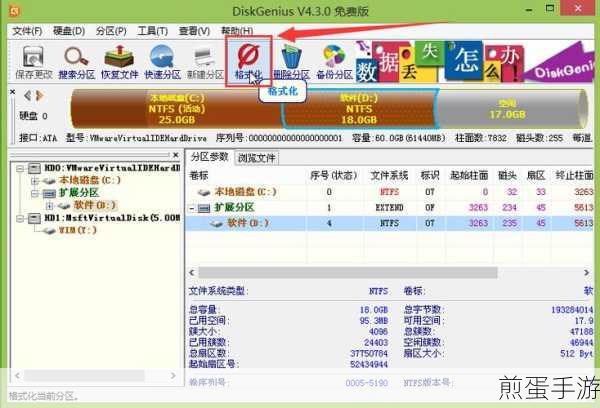The height and width of the screenshot is (408, 600).
Task: Click the 扇区 column header
Action: [x=536, y=176]
